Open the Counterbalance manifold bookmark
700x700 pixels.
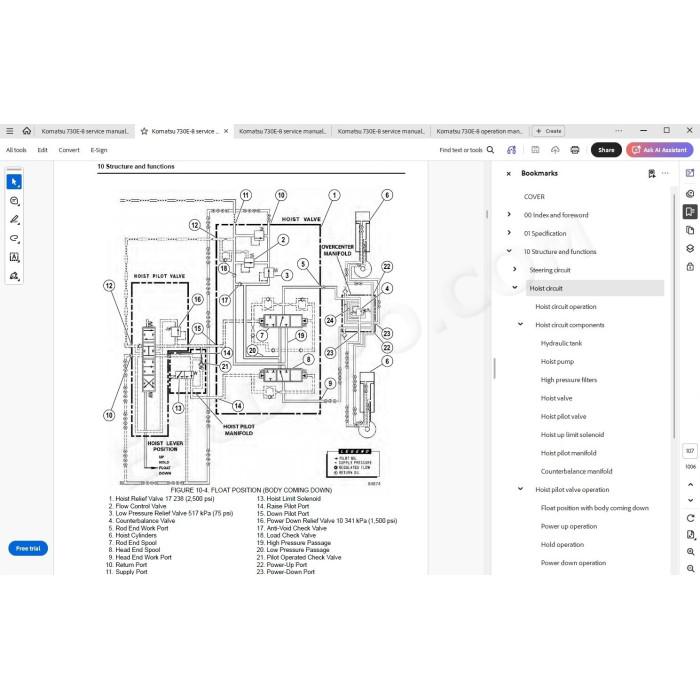pyautogui.click(x=576, y=471)
